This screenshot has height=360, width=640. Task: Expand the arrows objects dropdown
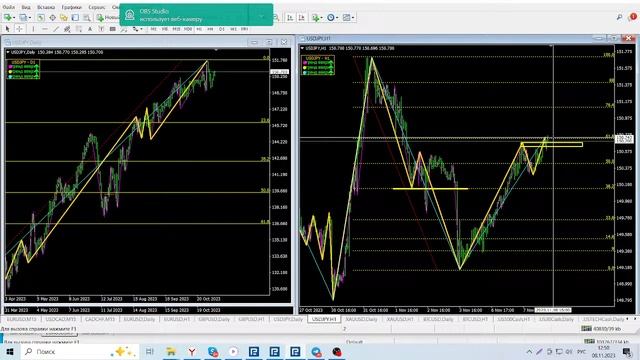(141, 29)
